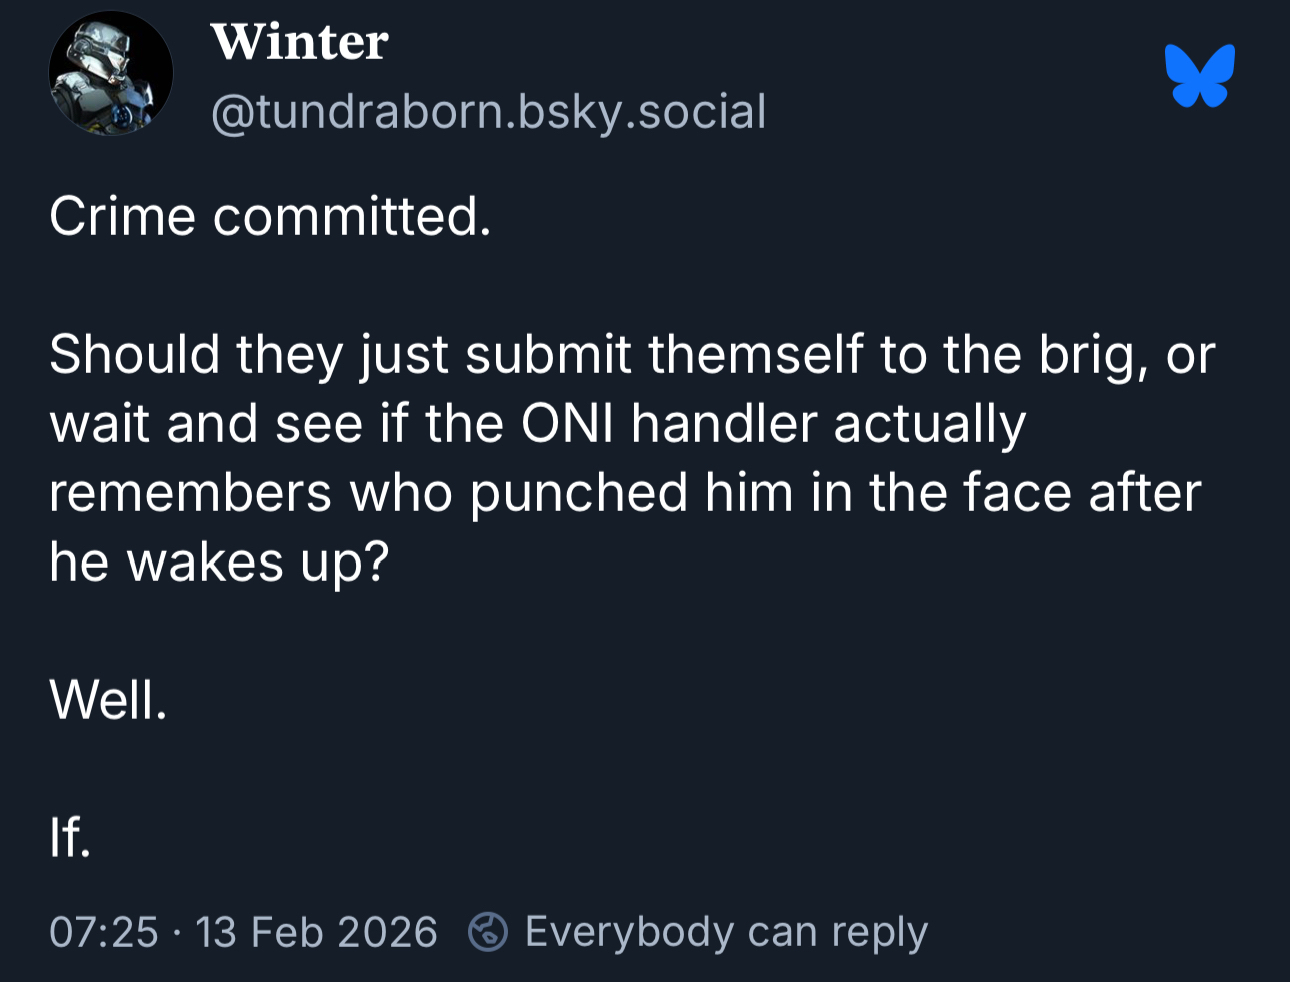Click the "Everybody can reply" label
This screenshot has height=982, width=1290.
(726, 932)
